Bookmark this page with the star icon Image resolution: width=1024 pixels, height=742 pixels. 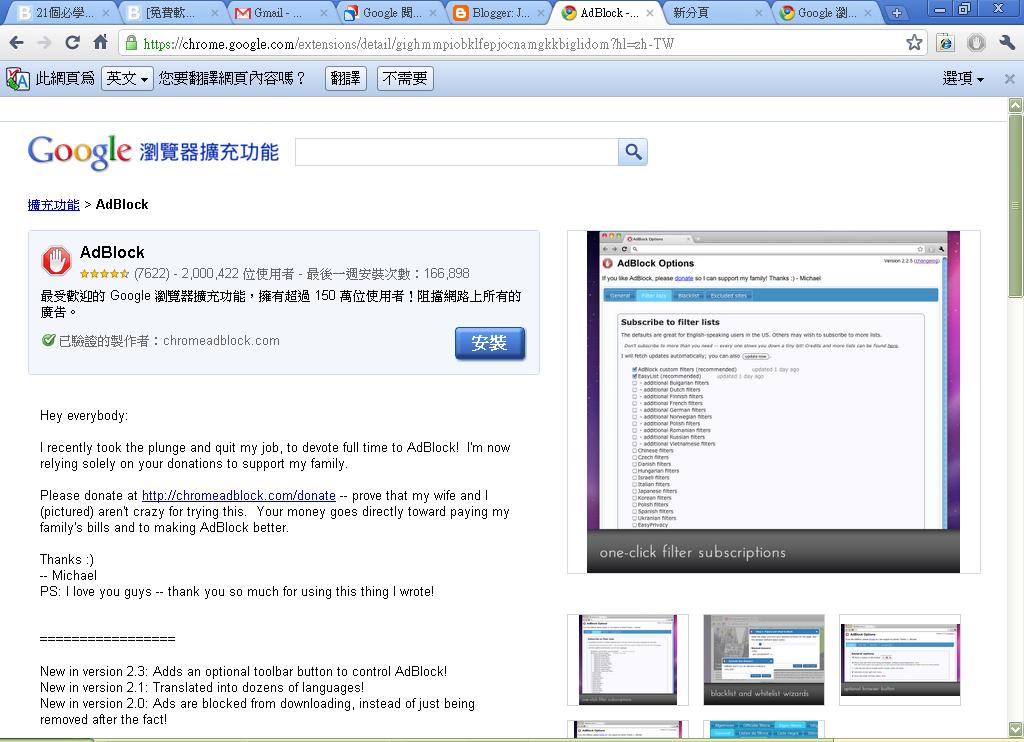[914, 43]
